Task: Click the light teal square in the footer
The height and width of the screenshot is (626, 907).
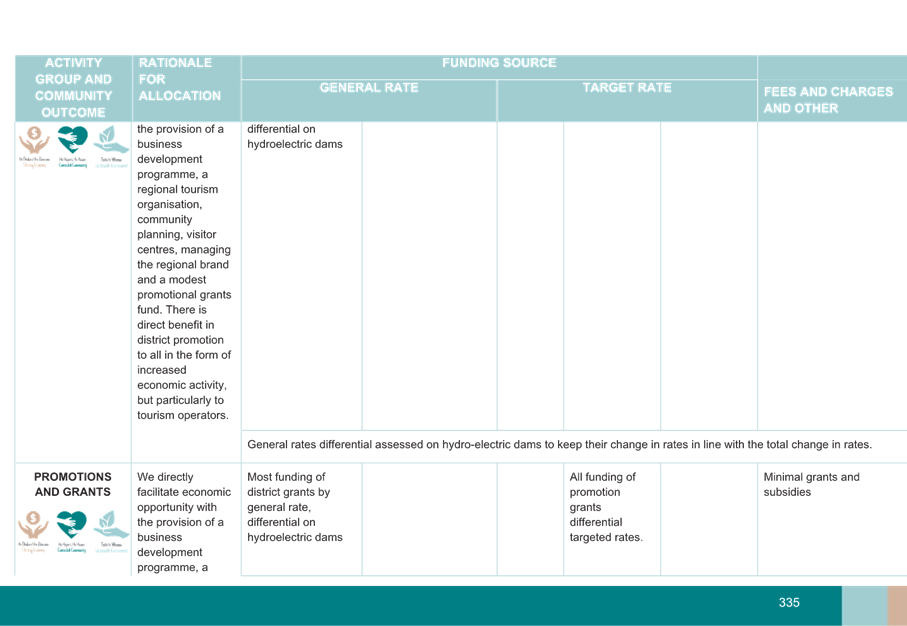Action: click(x=863, y=606)
